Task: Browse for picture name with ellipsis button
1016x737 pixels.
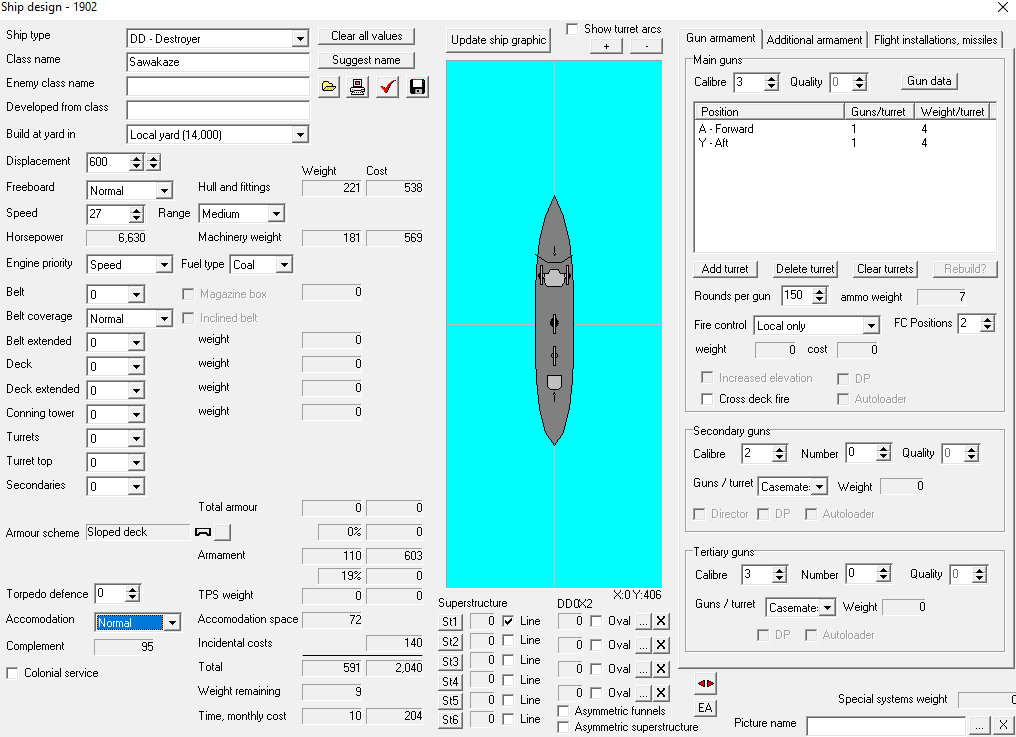Action: coord(980,725)
